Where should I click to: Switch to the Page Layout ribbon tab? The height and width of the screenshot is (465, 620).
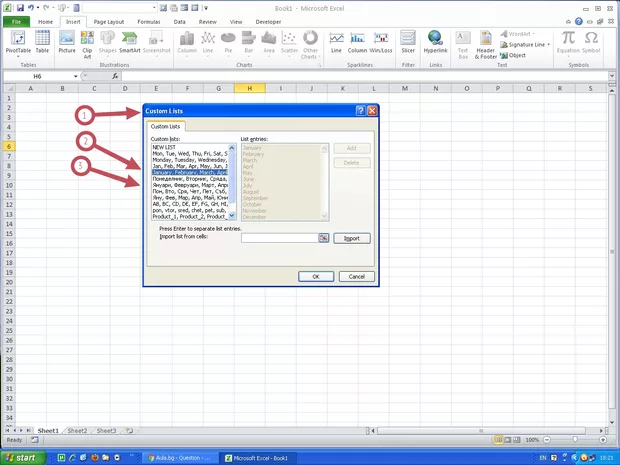pos(110,21)
